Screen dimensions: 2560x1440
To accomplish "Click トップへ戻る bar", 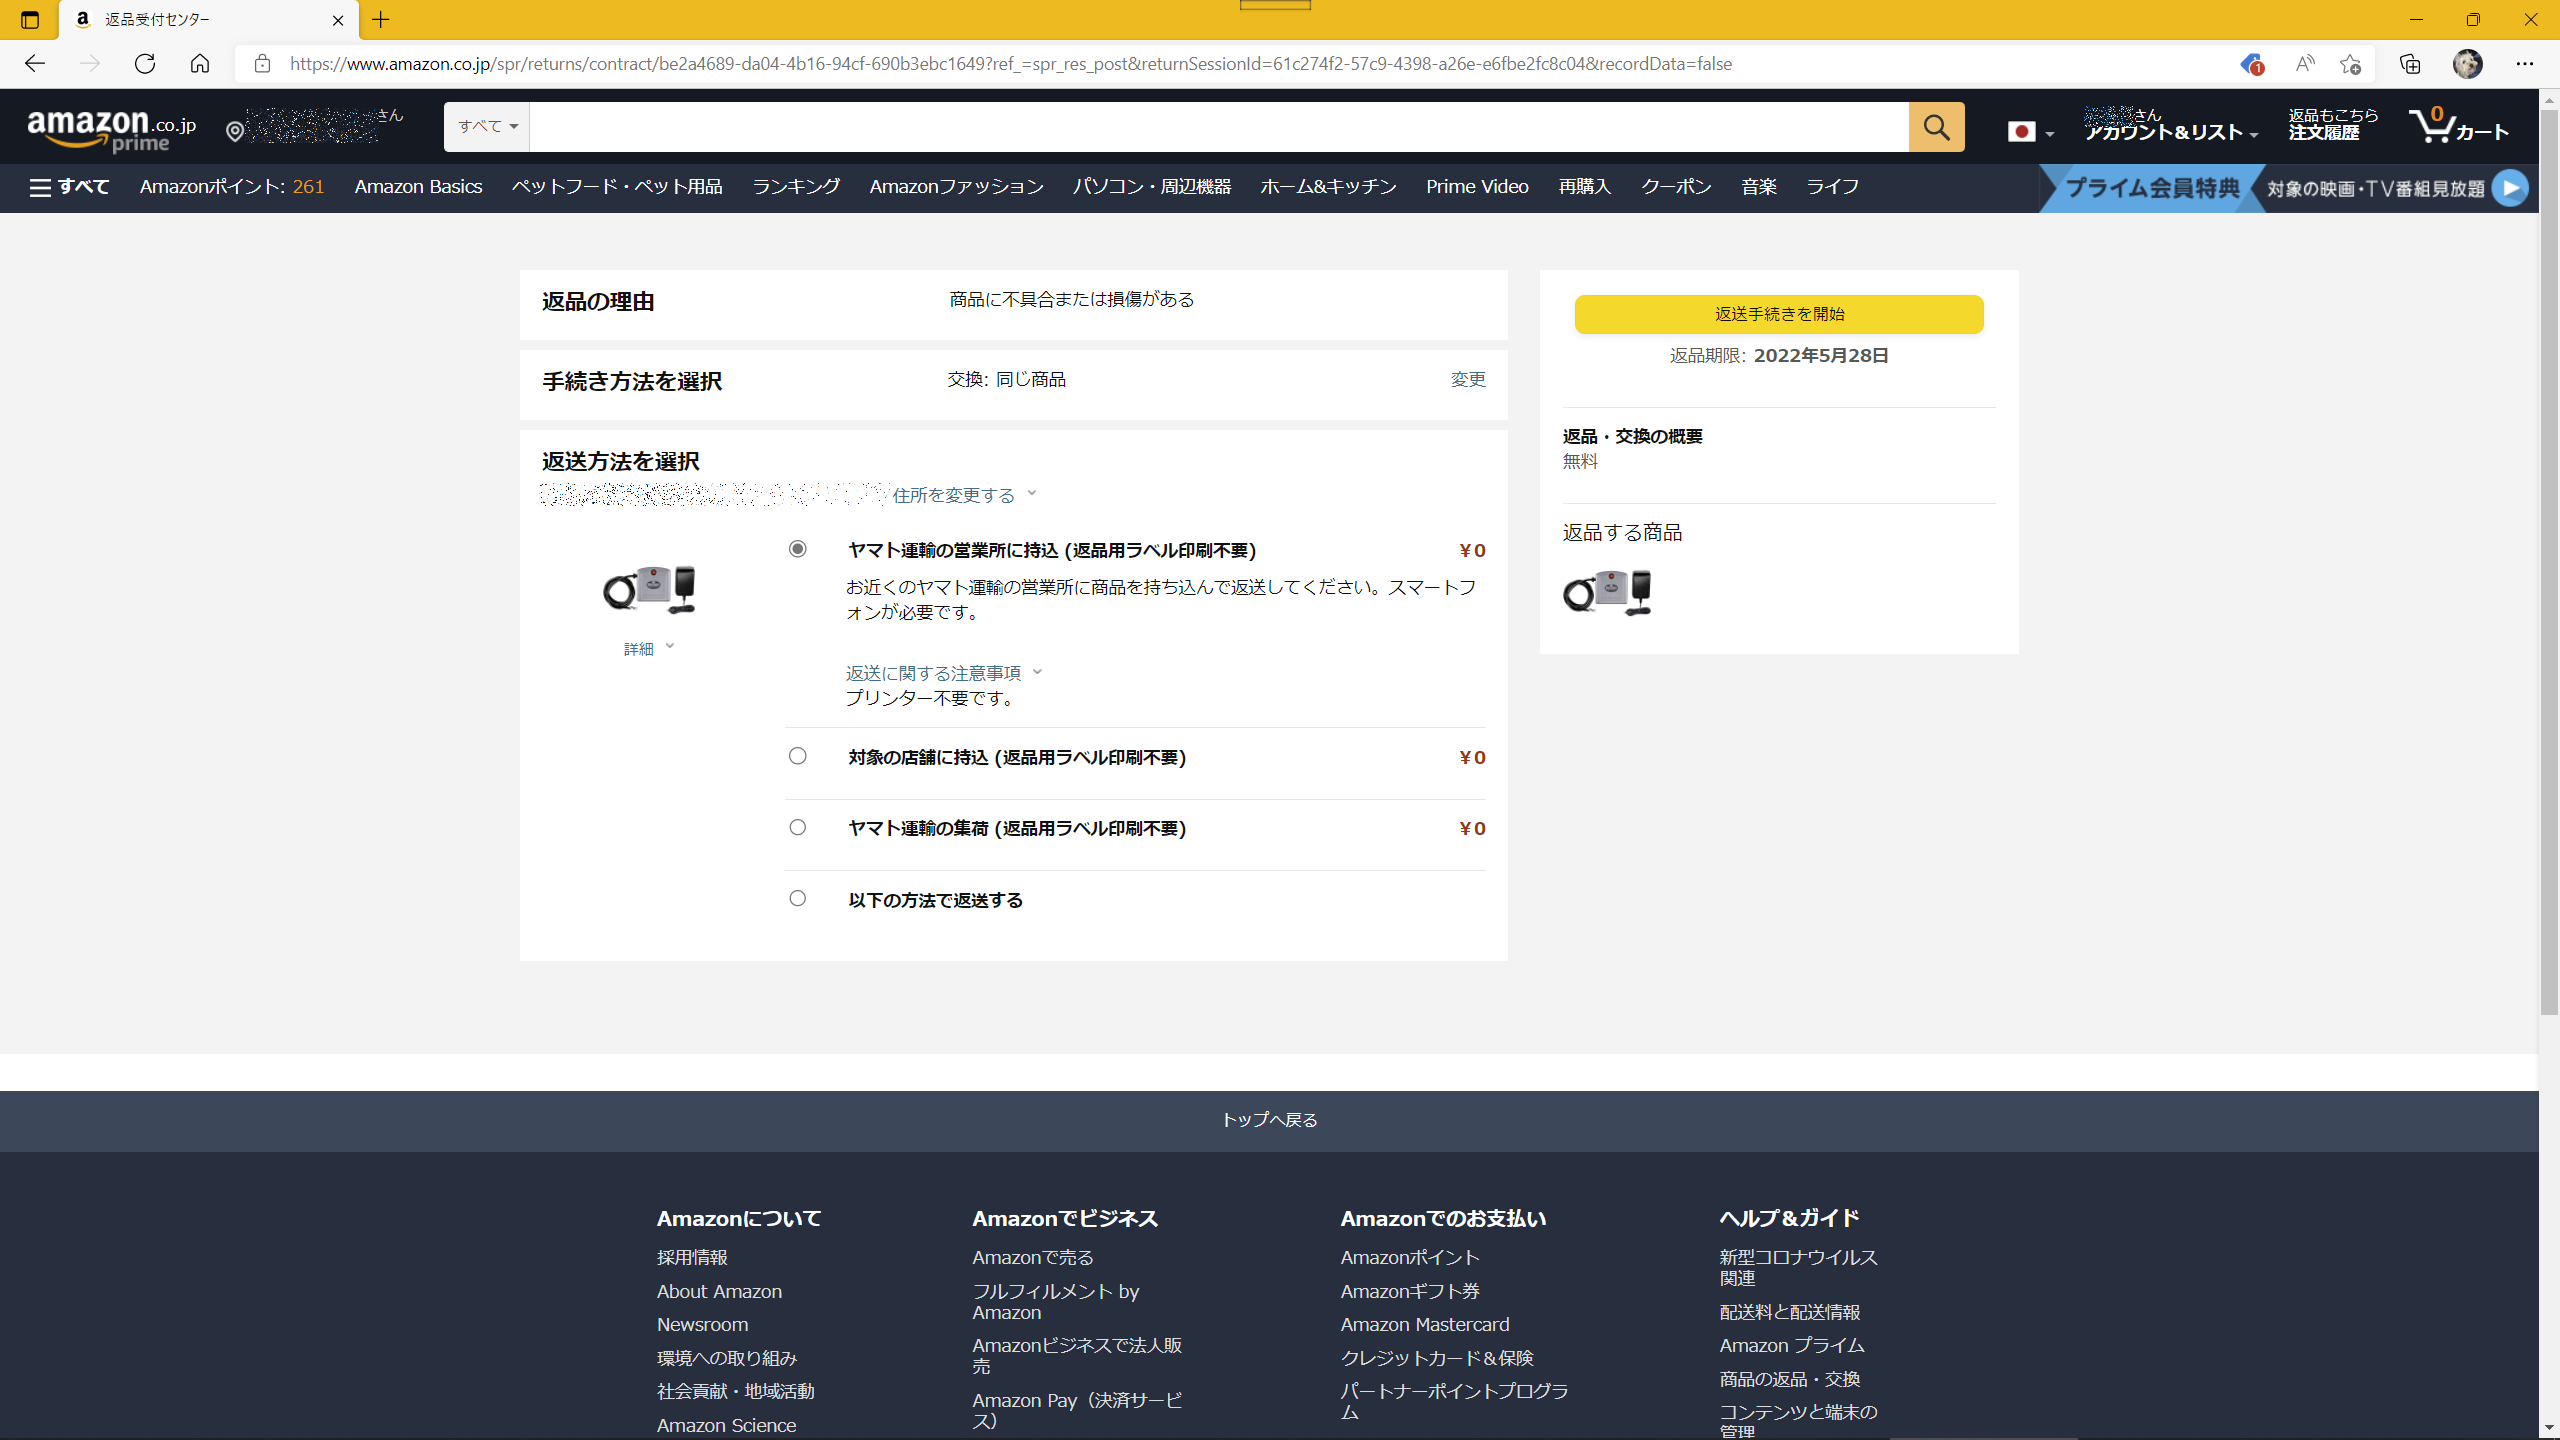I will [1269, 1120].
